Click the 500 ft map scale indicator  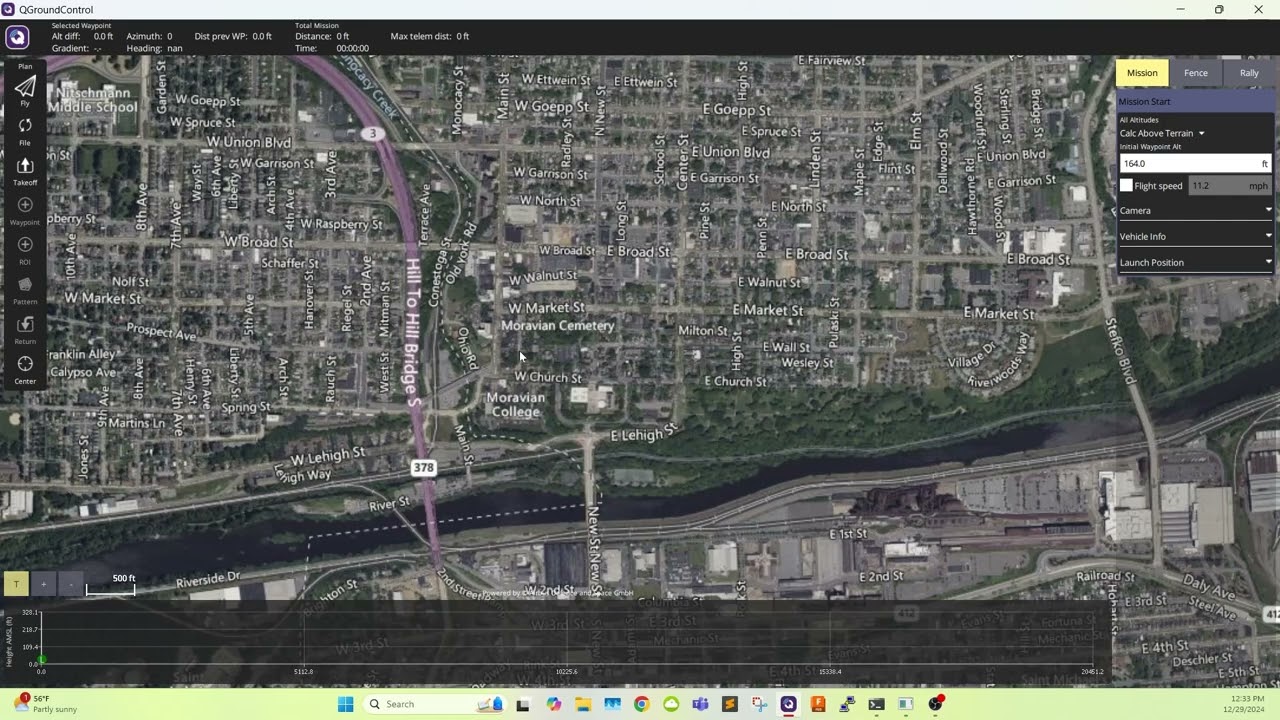(111, 585)
